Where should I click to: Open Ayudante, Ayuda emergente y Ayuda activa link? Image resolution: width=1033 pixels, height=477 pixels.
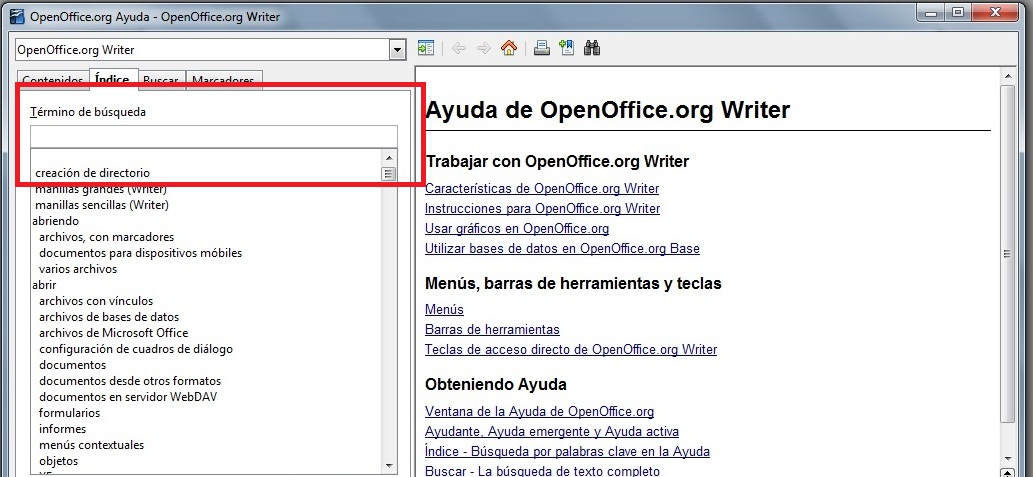tap(551, 432)
